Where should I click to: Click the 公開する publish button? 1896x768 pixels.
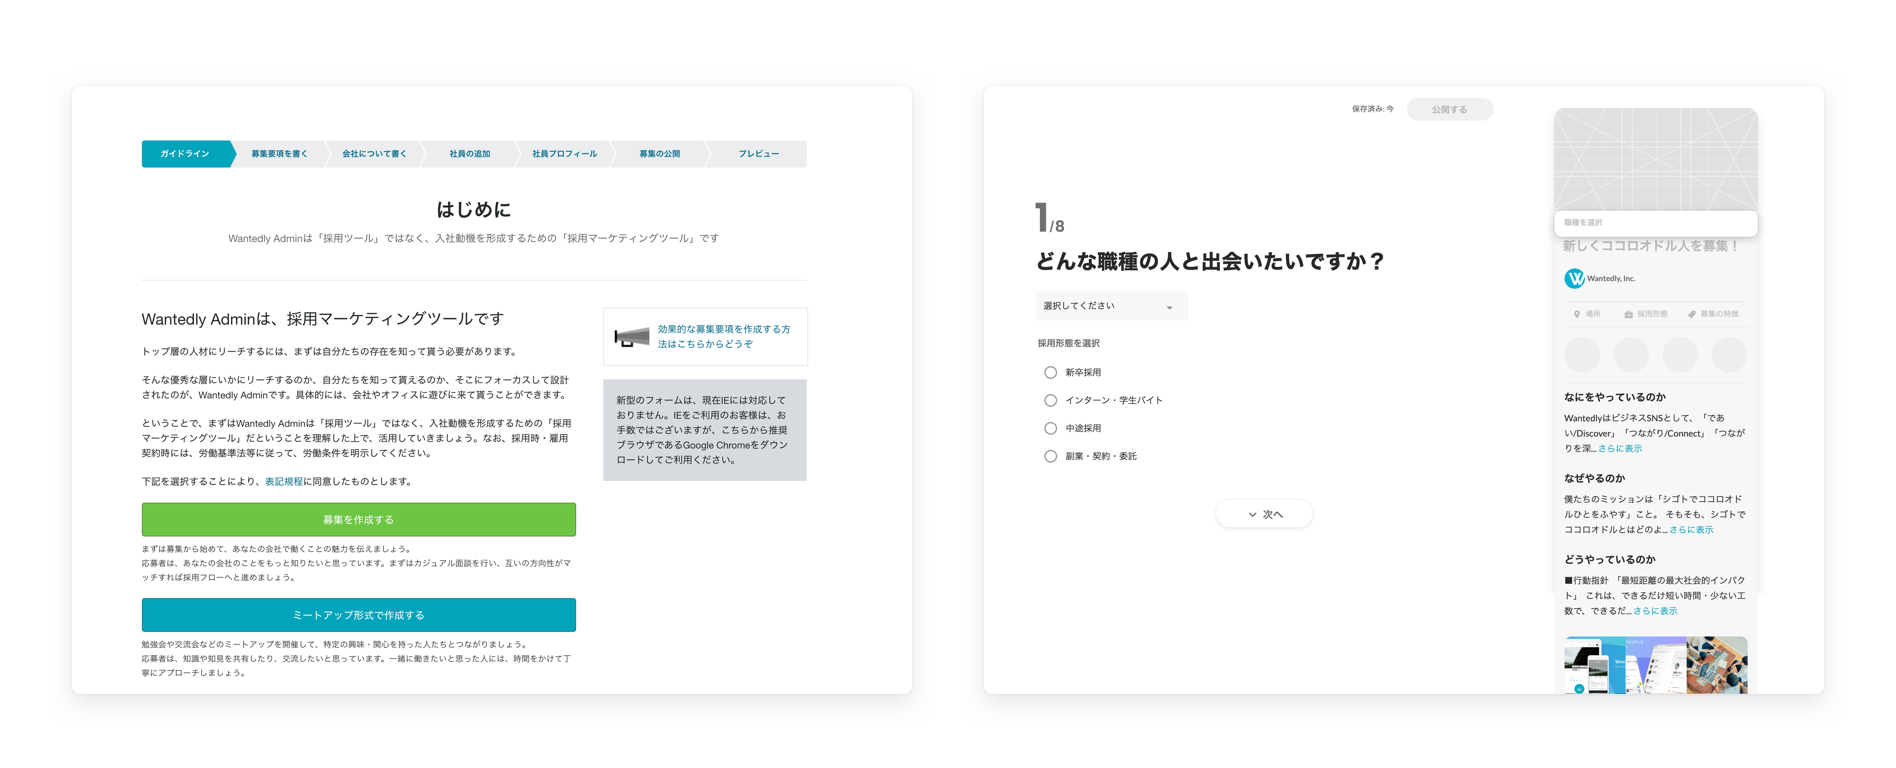pos(1449,109)
